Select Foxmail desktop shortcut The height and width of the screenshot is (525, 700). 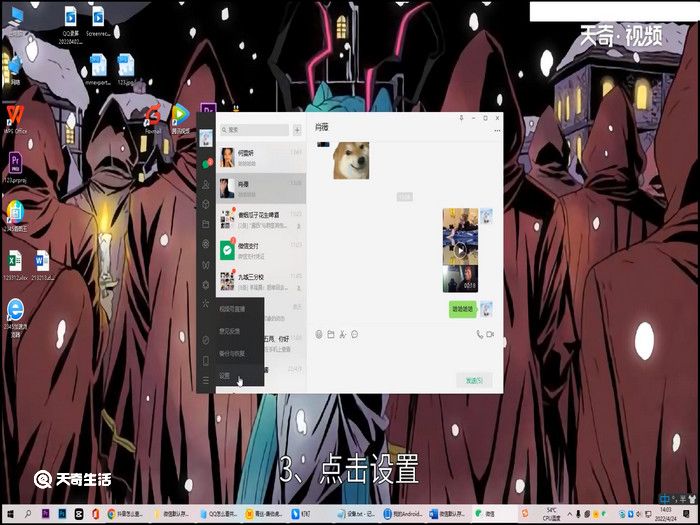[153, 119]
